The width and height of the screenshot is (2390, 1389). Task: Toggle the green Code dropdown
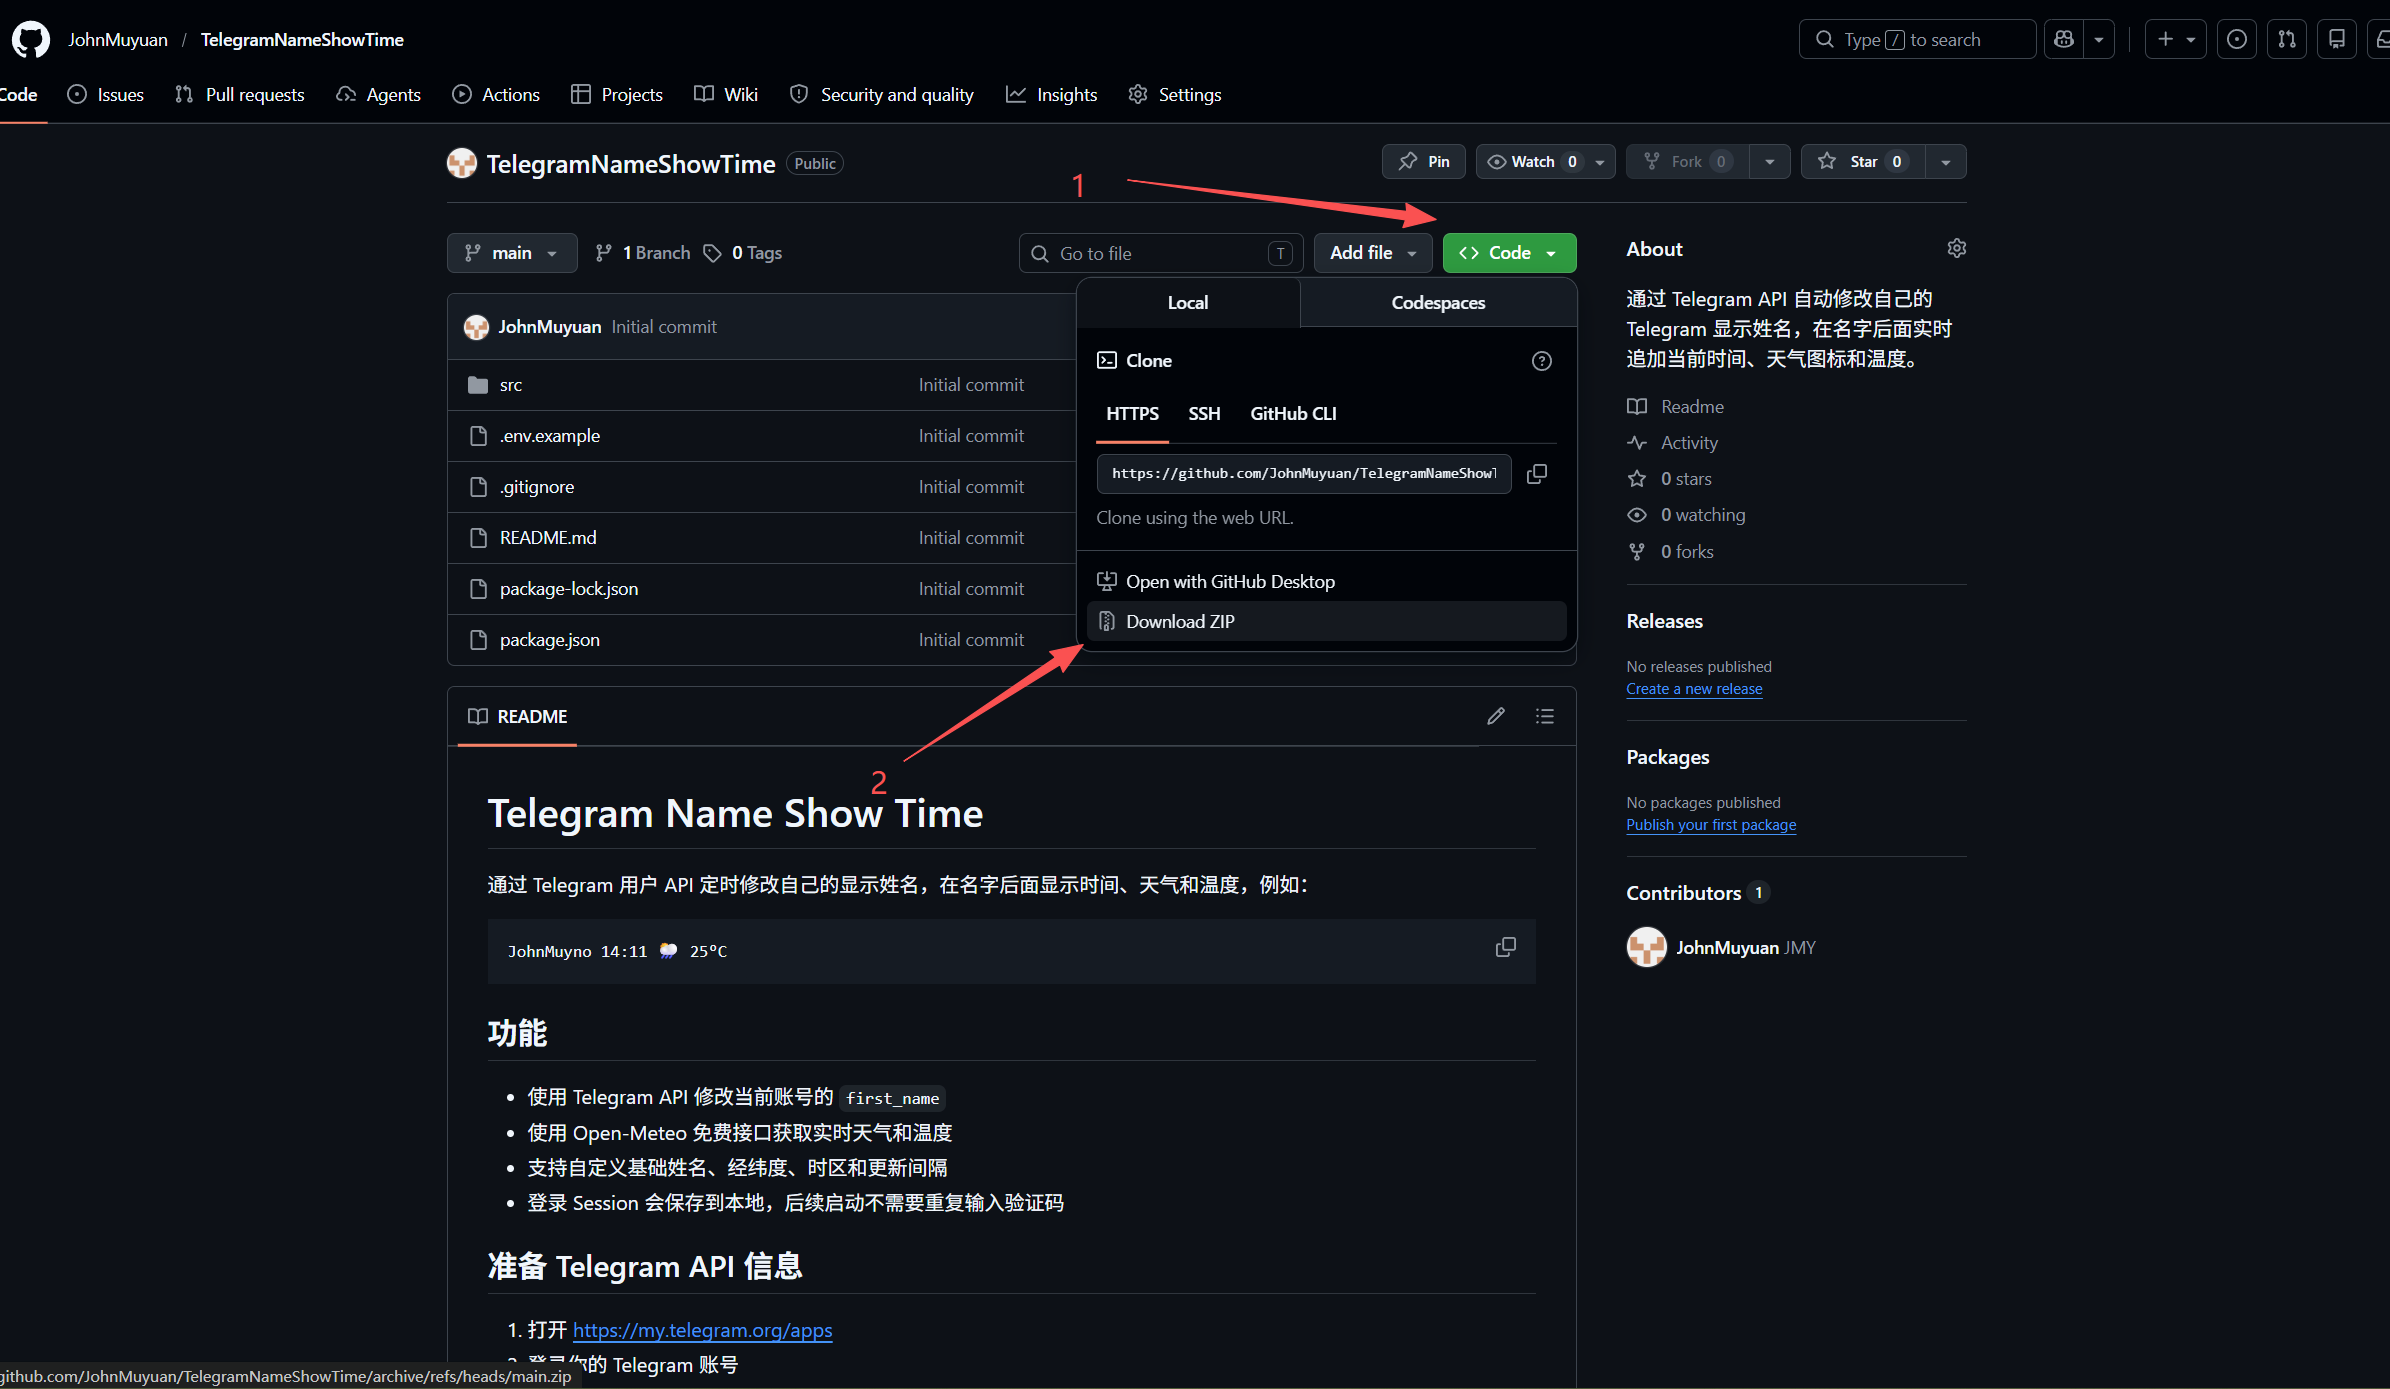click(1510, 253)
